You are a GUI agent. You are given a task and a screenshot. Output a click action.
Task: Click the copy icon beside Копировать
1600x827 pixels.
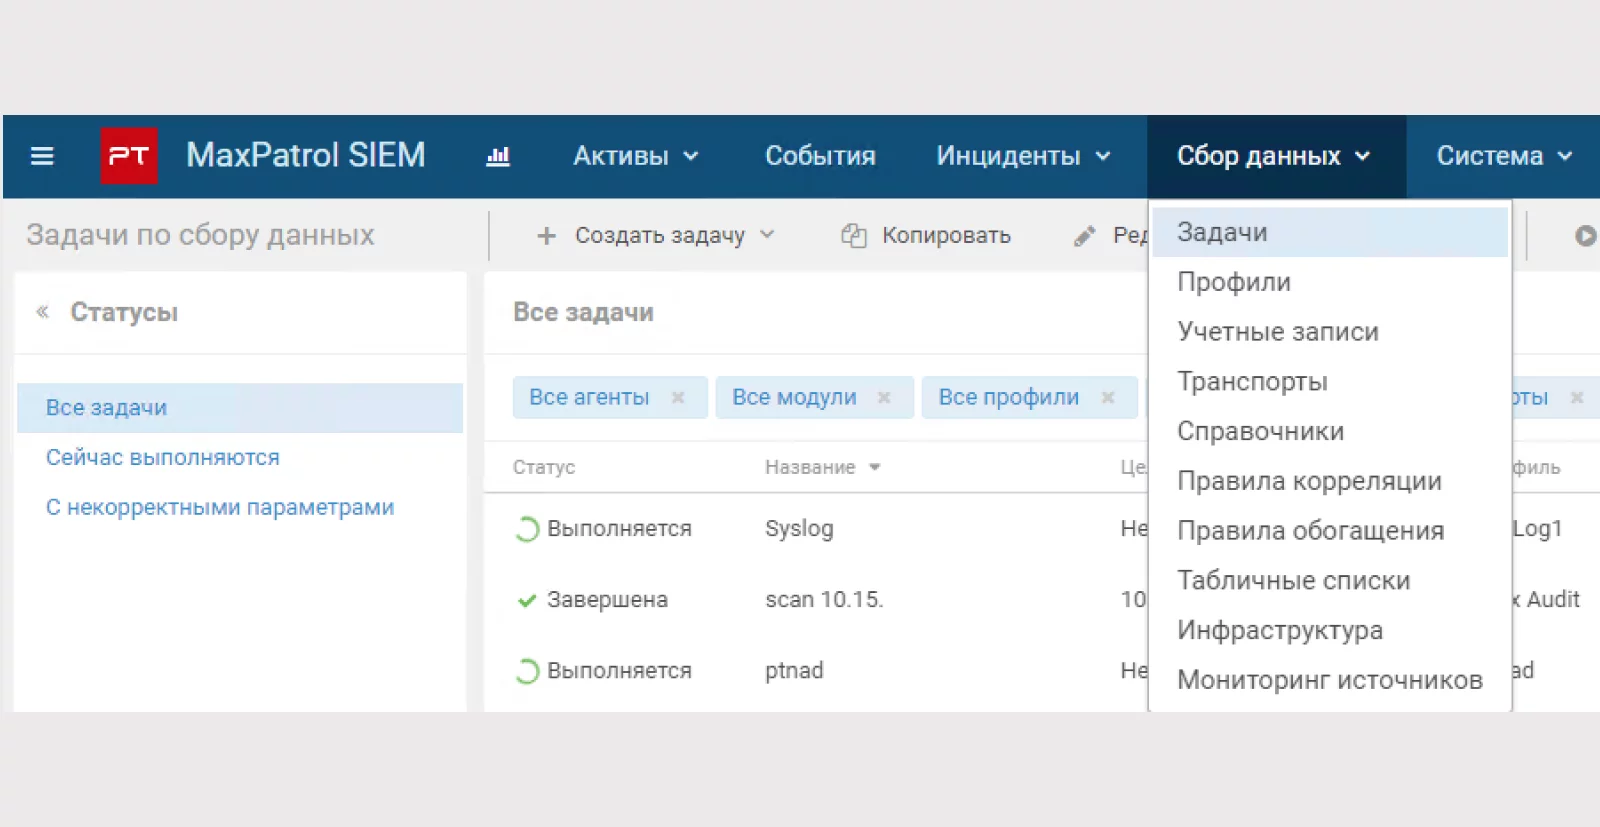(x=853, y=236)
